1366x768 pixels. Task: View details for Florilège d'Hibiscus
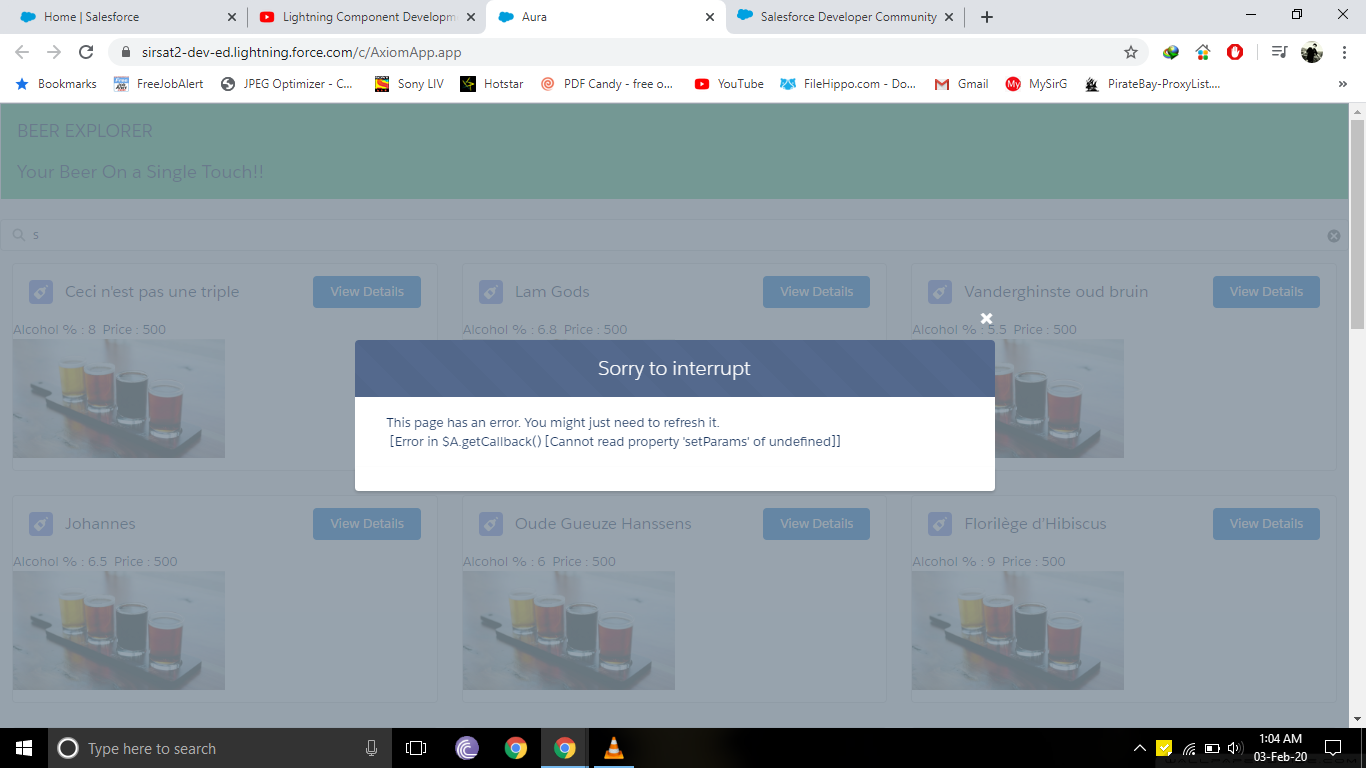click(1266, 524)
